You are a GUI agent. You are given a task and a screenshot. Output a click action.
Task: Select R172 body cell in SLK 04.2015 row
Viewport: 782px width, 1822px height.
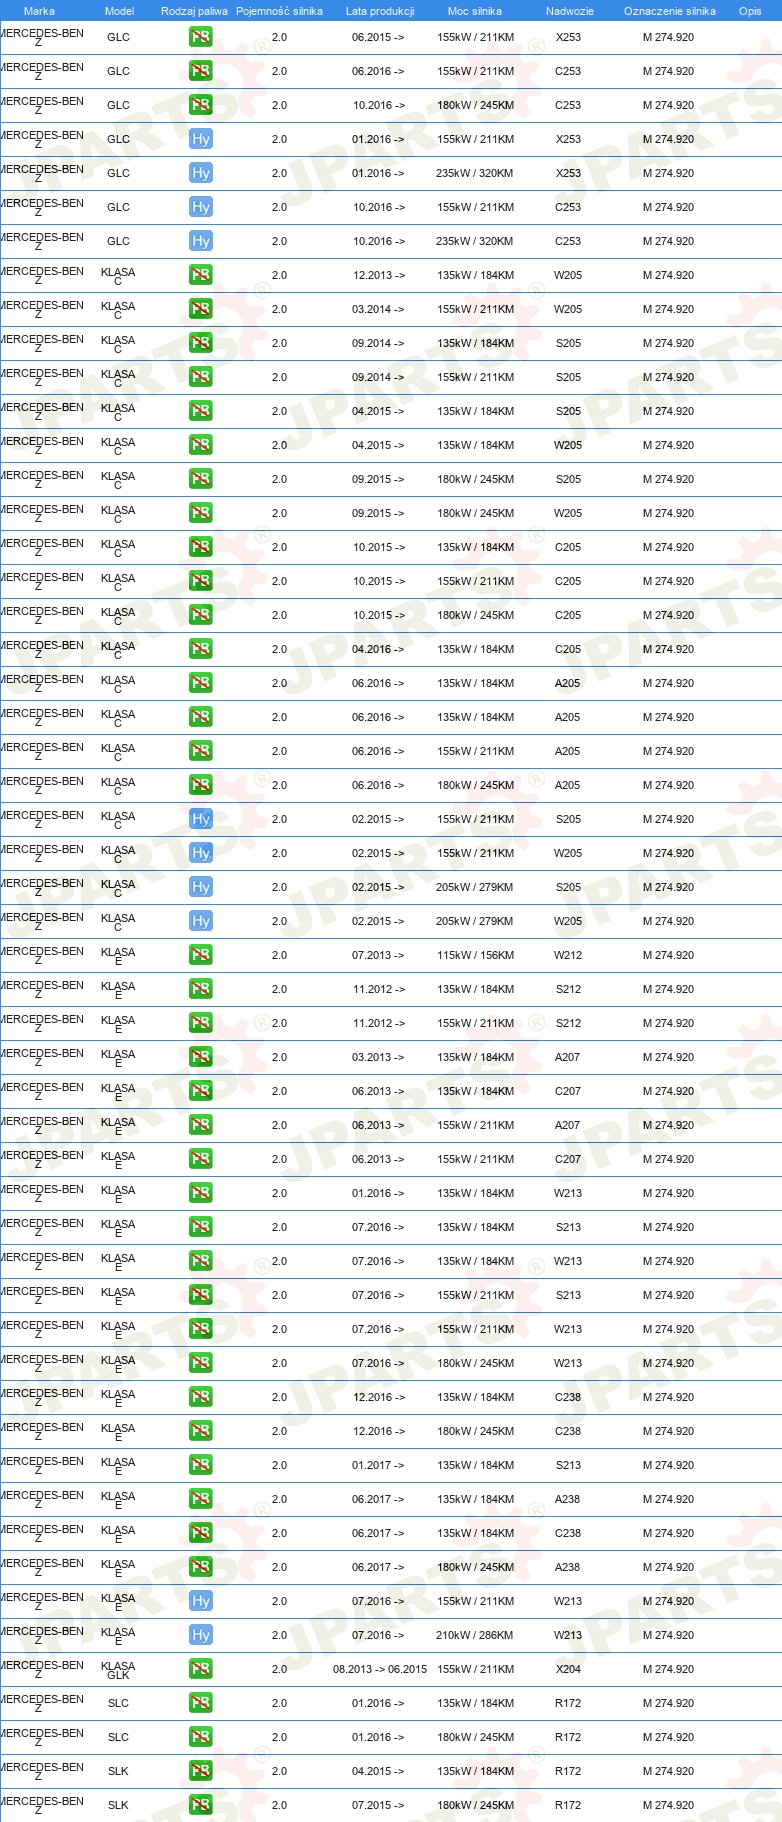click(x=568, y=1771)
